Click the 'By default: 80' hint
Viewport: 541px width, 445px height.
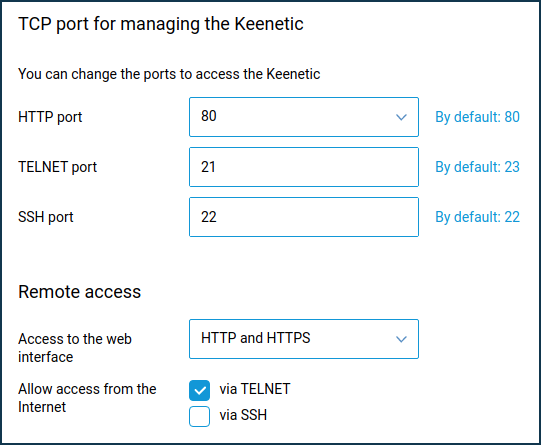[477, 117]
